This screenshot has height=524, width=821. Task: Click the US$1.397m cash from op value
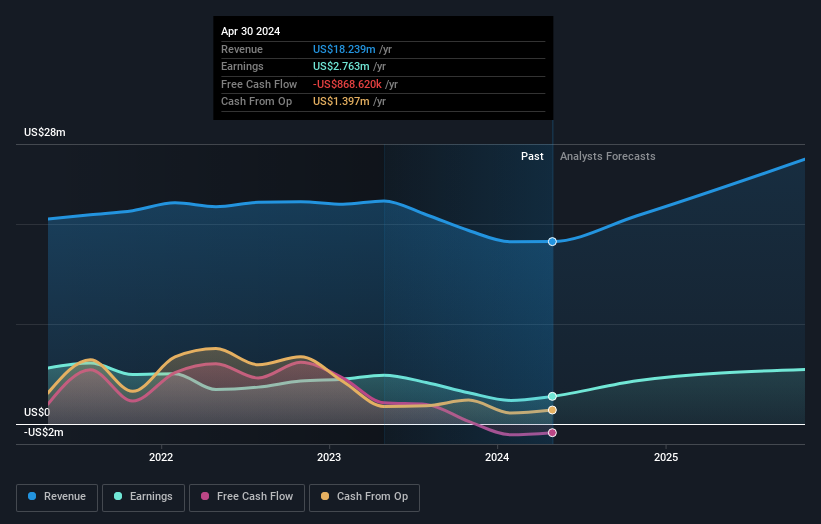click(341, 102)
